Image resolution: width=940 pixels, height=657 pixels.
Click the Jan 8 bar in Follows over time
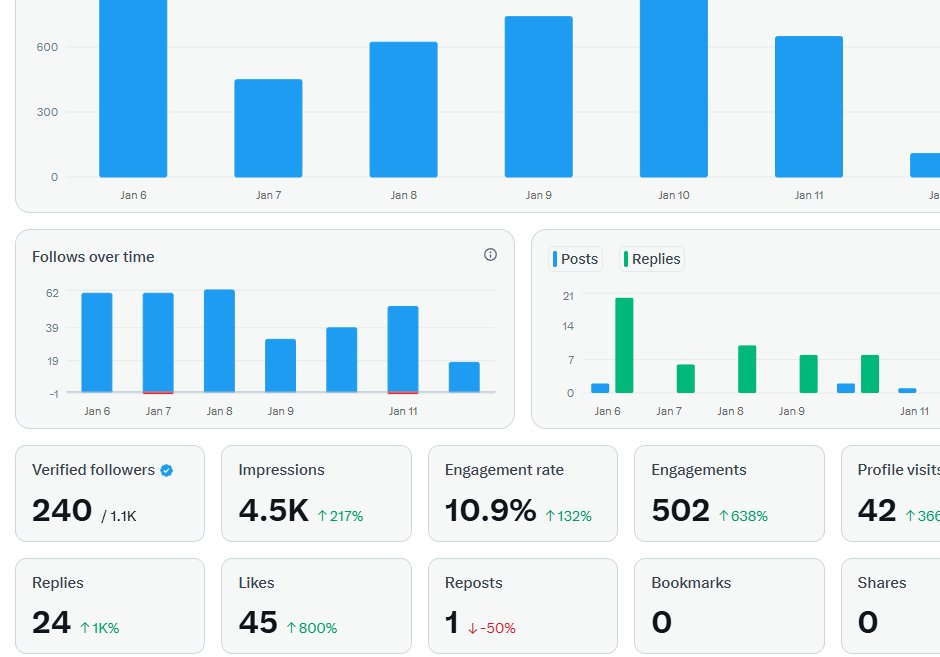pyautogui.click(x=219, y=340)
